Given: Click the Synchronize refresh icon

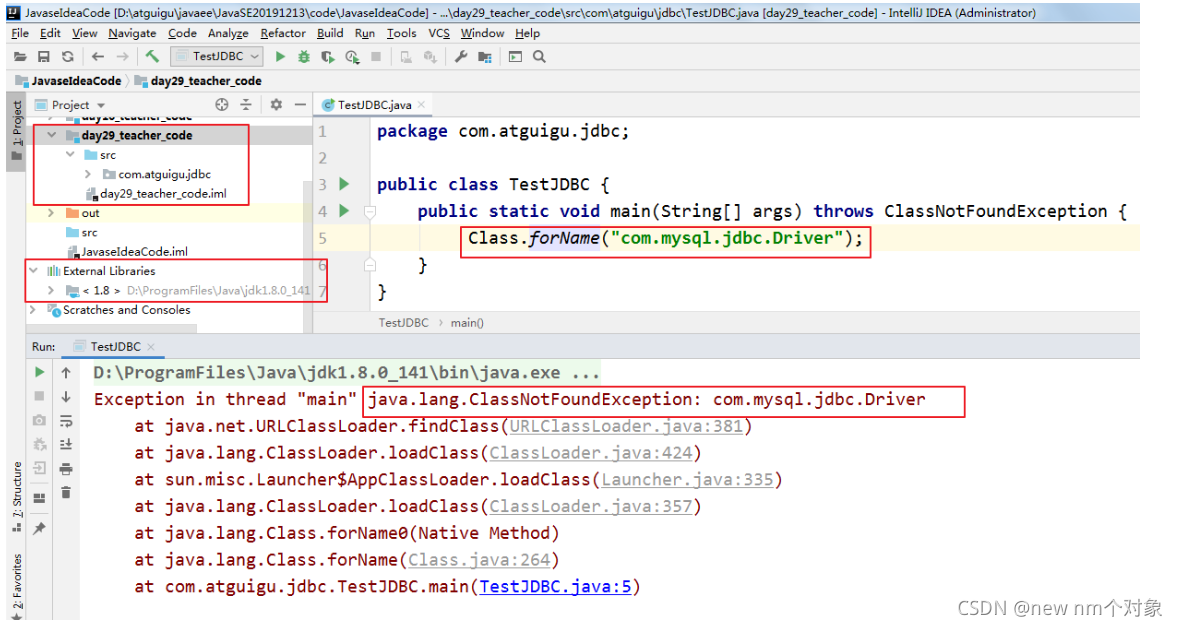Looking at the screenshot, I should click(x=68, y=56).
